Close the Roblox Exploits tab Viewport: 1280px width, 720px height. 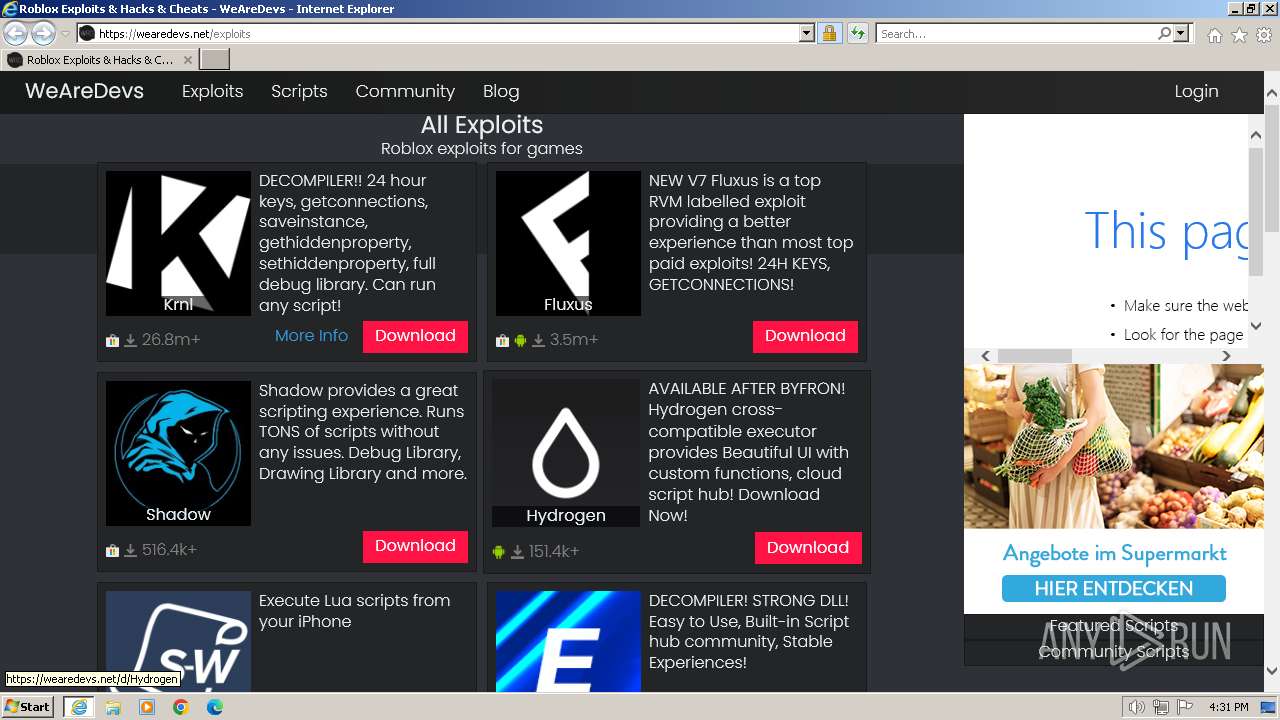tap(187, 60)
